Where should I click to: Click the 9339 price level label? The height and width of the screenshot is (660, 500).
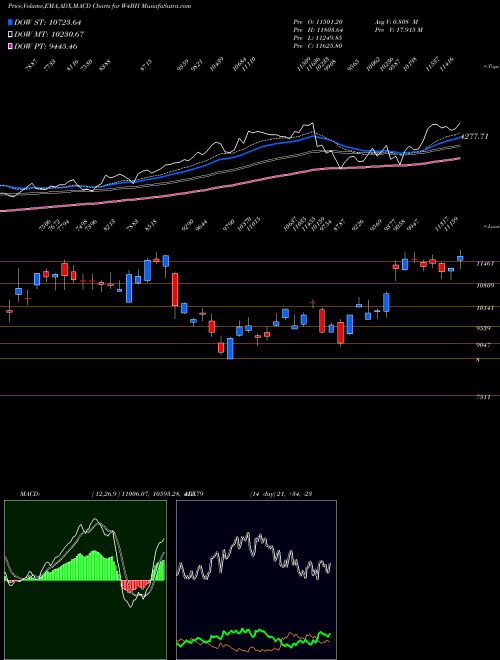(484, 328)
